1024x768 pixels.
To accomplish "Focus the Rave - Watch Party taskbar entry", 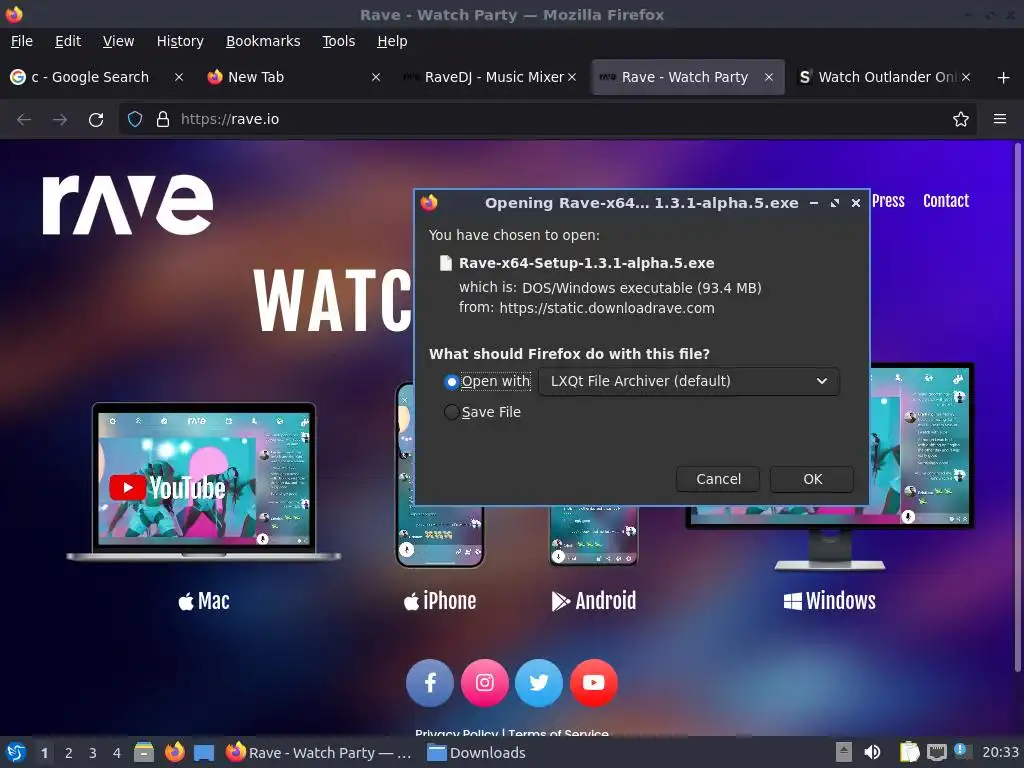I will pos(320,753).
